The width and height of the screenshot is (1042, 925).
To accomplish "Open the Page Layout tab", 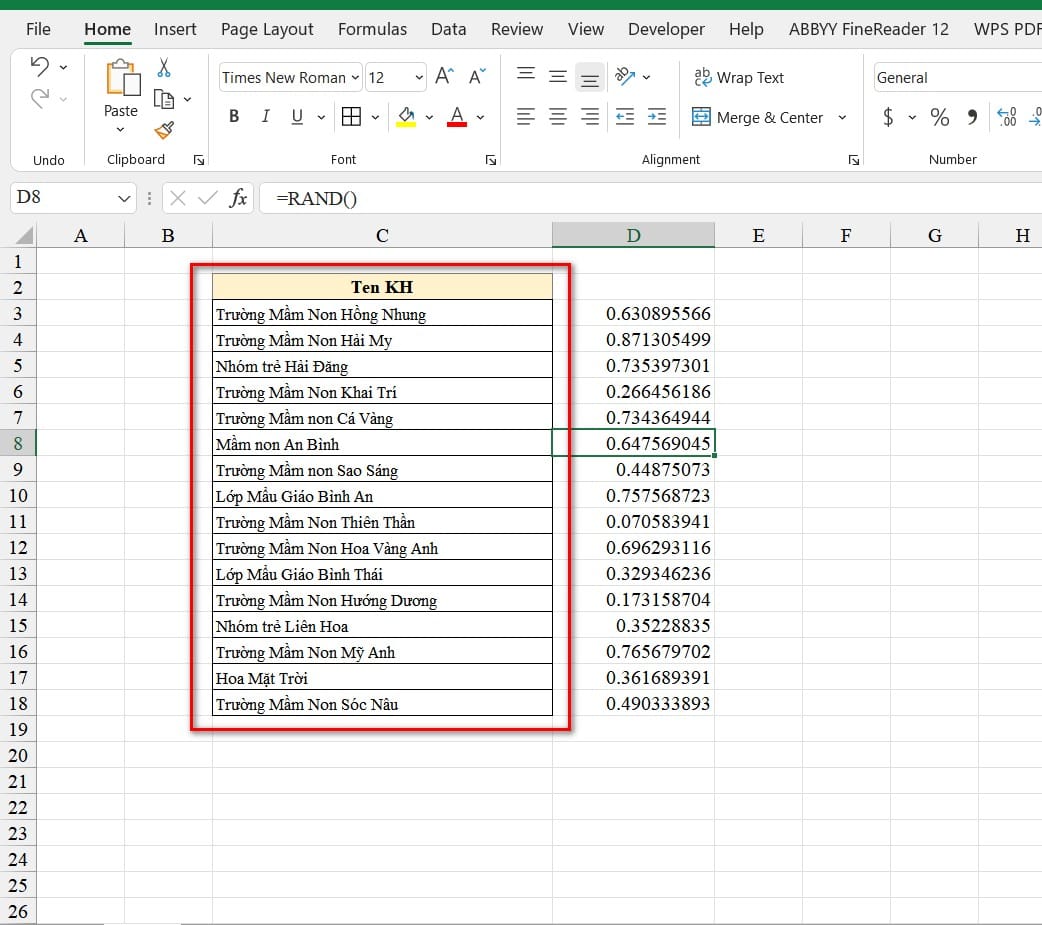I will 266,29.
